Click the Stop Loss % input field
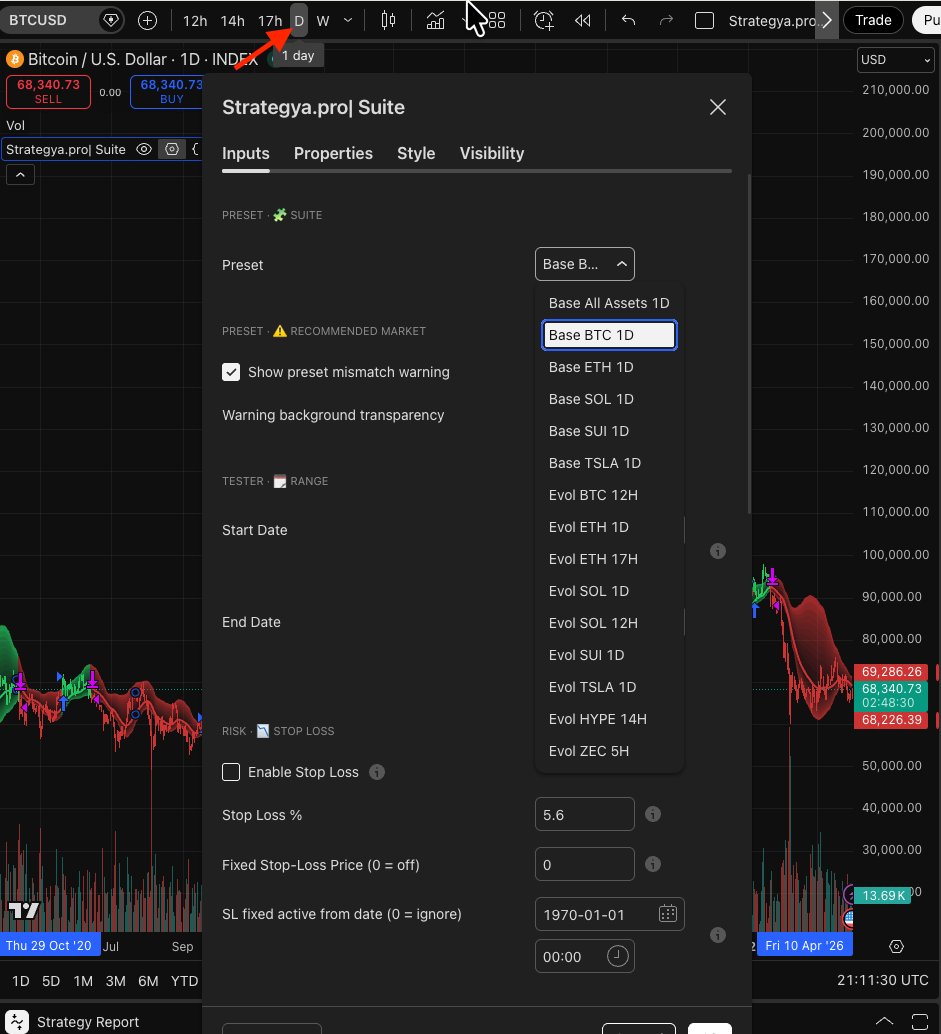The height and width of the screenshot is (1034, 941). [x=584, y=814]
